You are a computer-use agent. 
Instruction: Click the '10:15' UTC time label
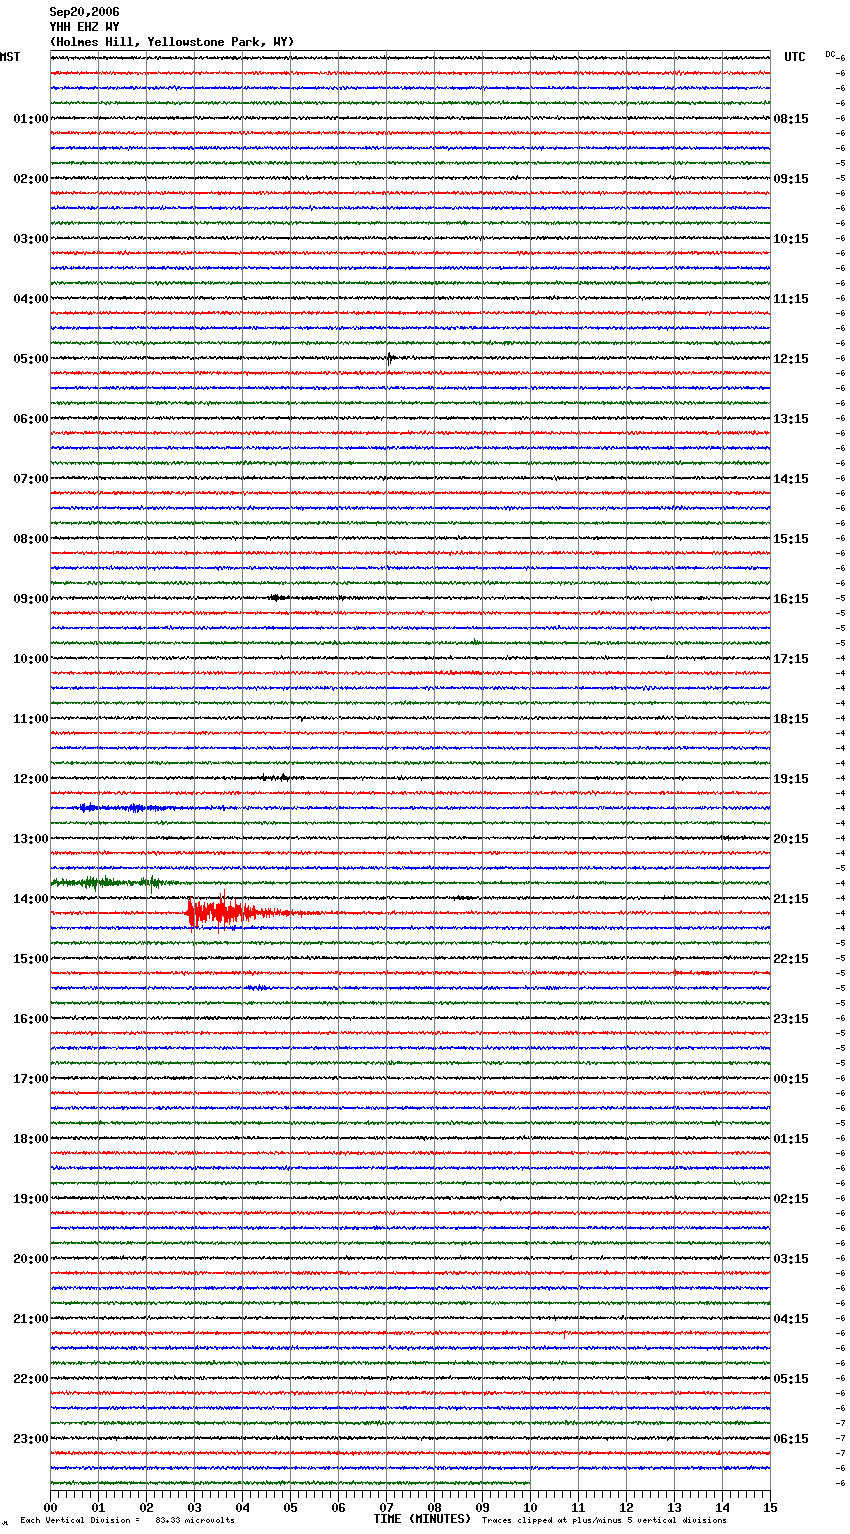(x=791, y=239)
